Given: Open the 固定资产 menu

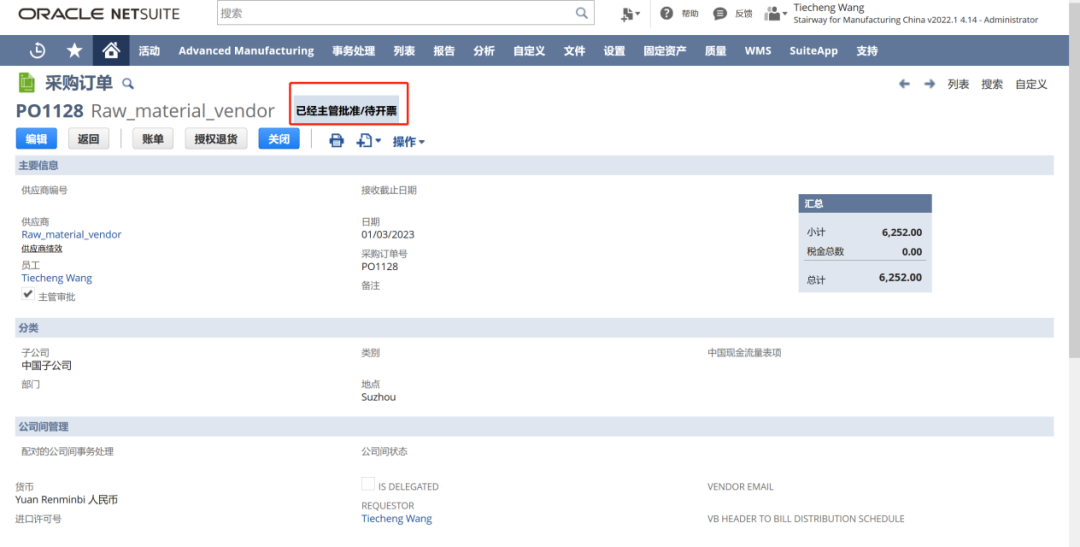Looking at the screenshot, I should pyautogui.click(x=665, y=50).
